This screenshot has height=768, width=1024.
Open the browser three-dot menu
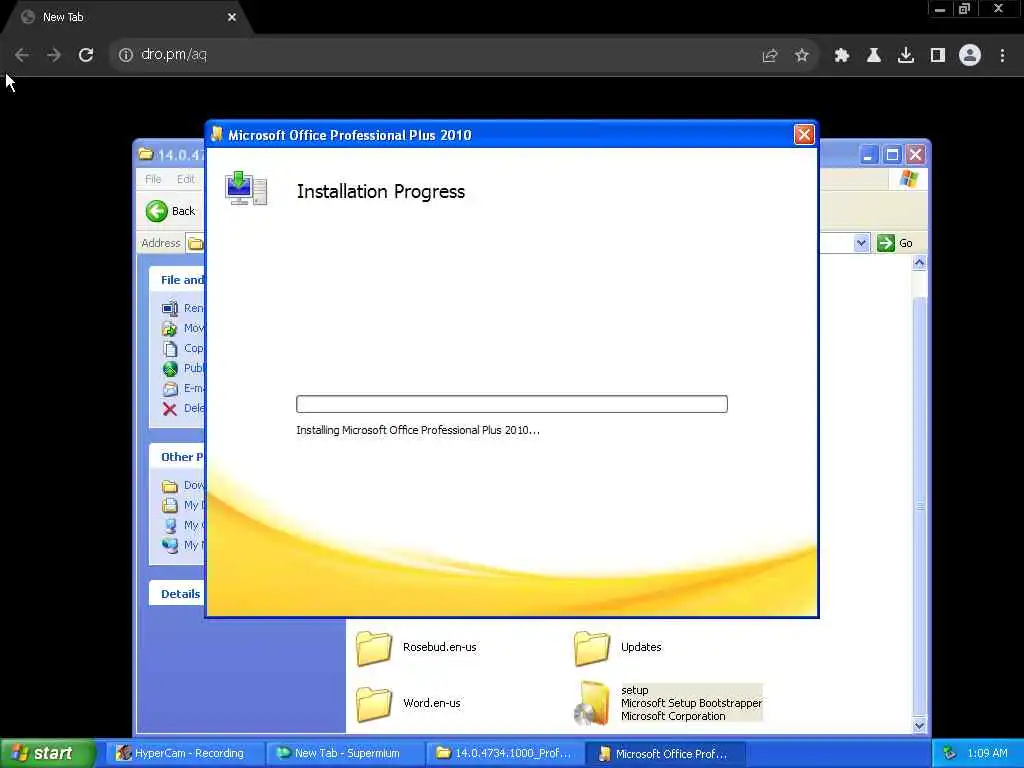[x=1002, y=56]
